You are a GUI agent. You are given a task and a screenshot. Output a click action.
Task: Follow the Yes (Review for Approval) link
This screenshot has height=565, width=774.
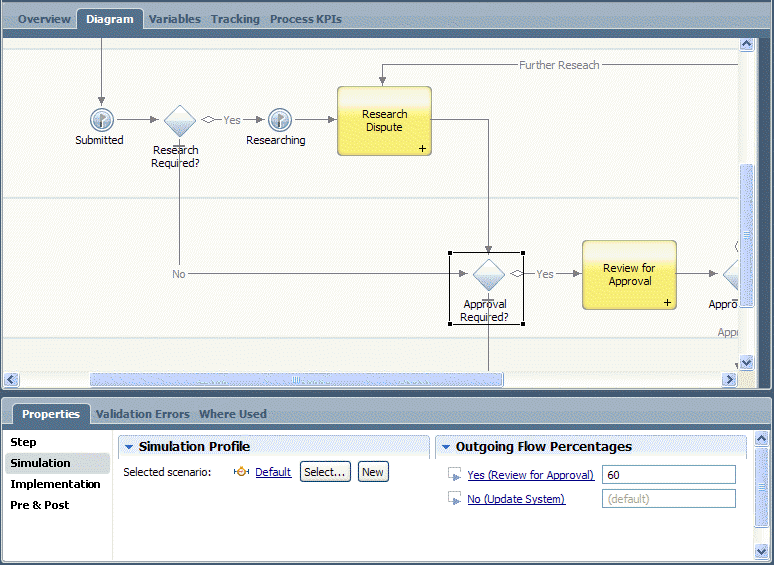click(531, 475)
